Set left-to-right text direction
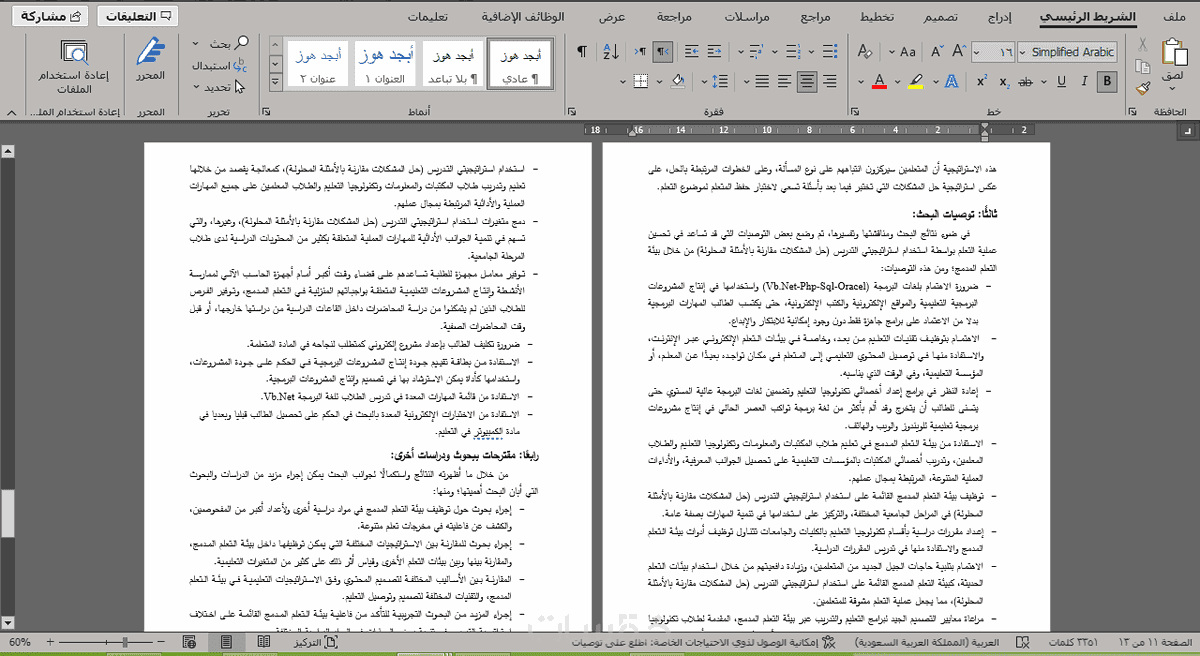The image size is (1200, 656). 640,52
